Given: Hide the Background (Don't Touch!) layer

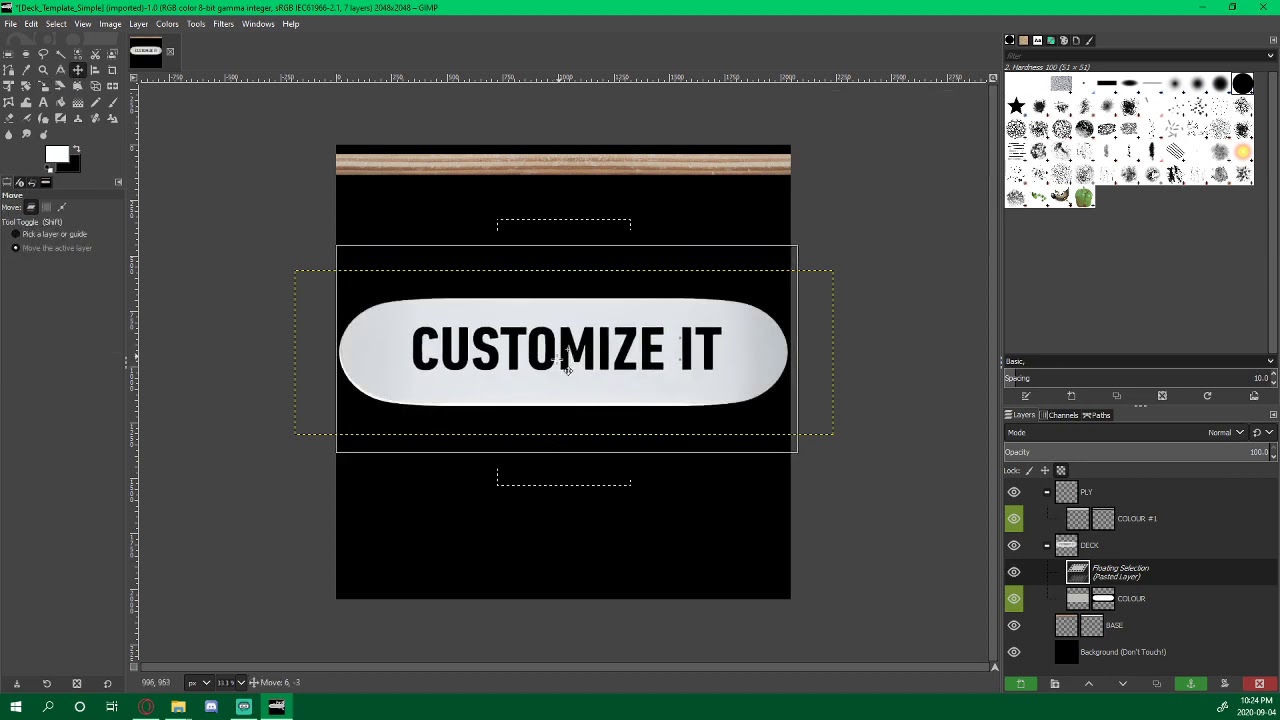Looking at the screenshot, I should 1014,652.
